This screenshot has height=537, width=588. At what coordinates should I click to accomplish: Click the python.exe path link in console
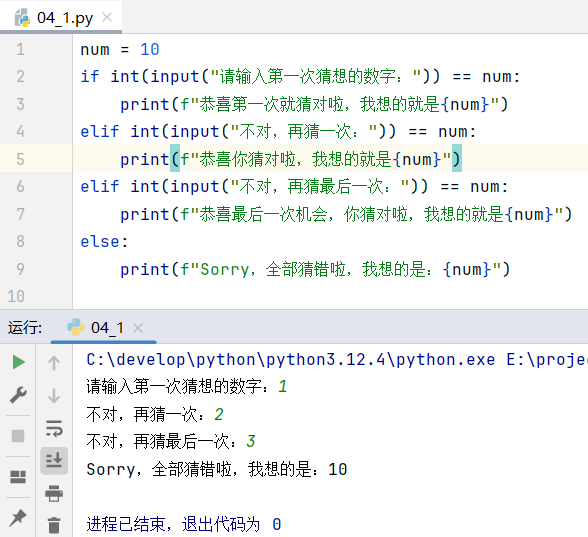(x=291, y=360)
